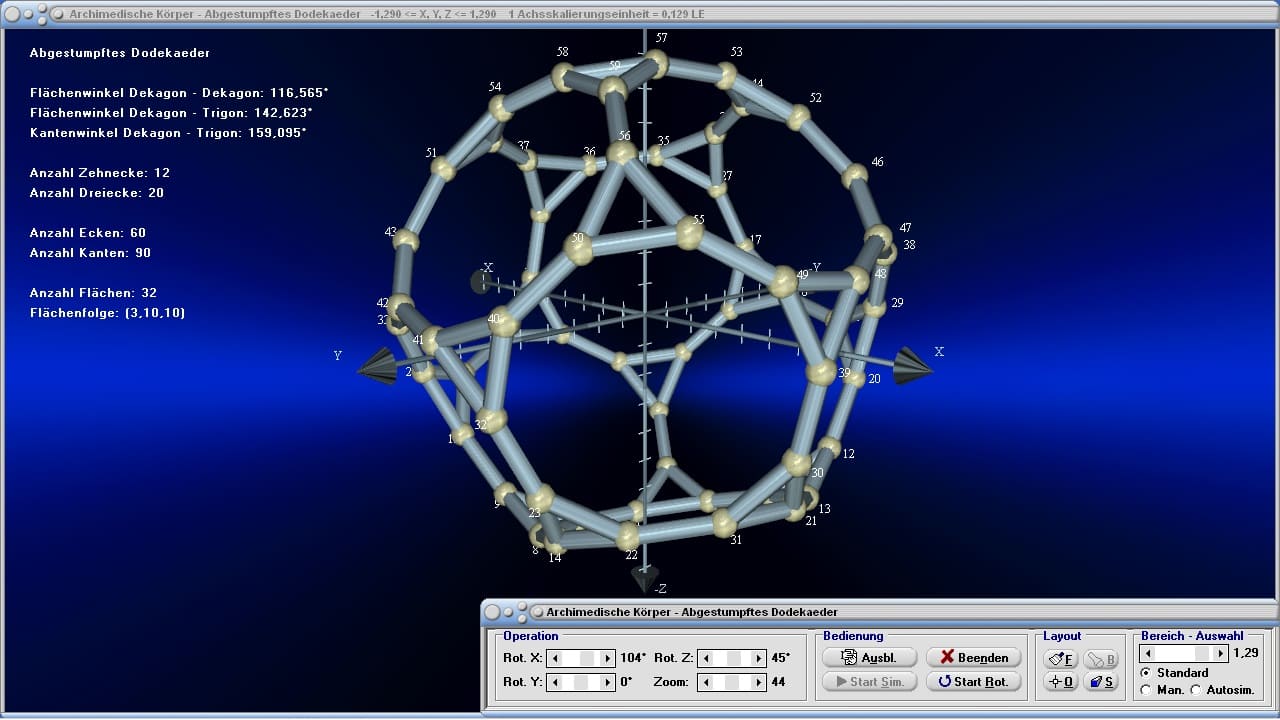Decrease Rot. X with left arrow

tap(555, 658)
